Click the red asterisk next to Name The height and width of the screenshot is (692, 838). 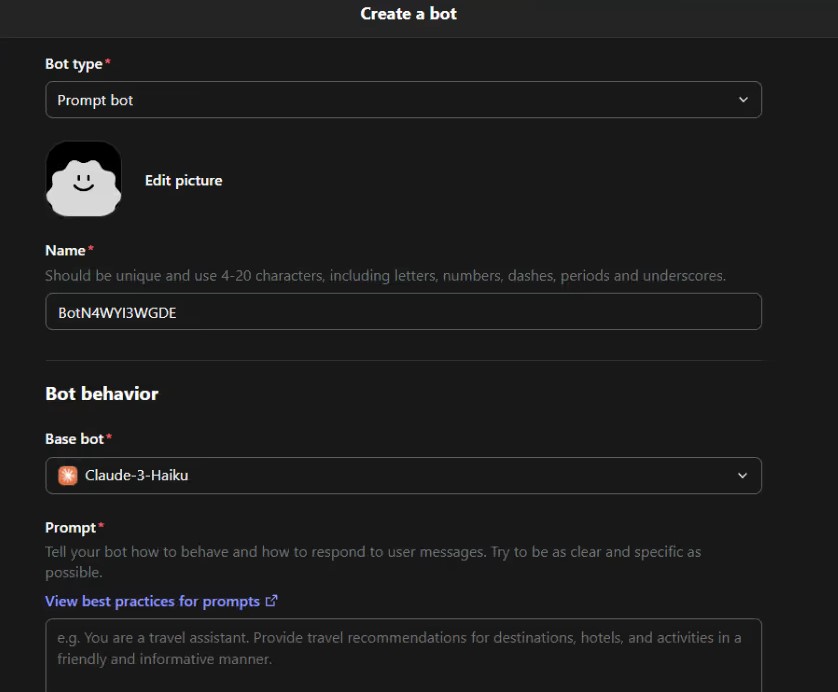pyautogui.click(x=90, y=248)
